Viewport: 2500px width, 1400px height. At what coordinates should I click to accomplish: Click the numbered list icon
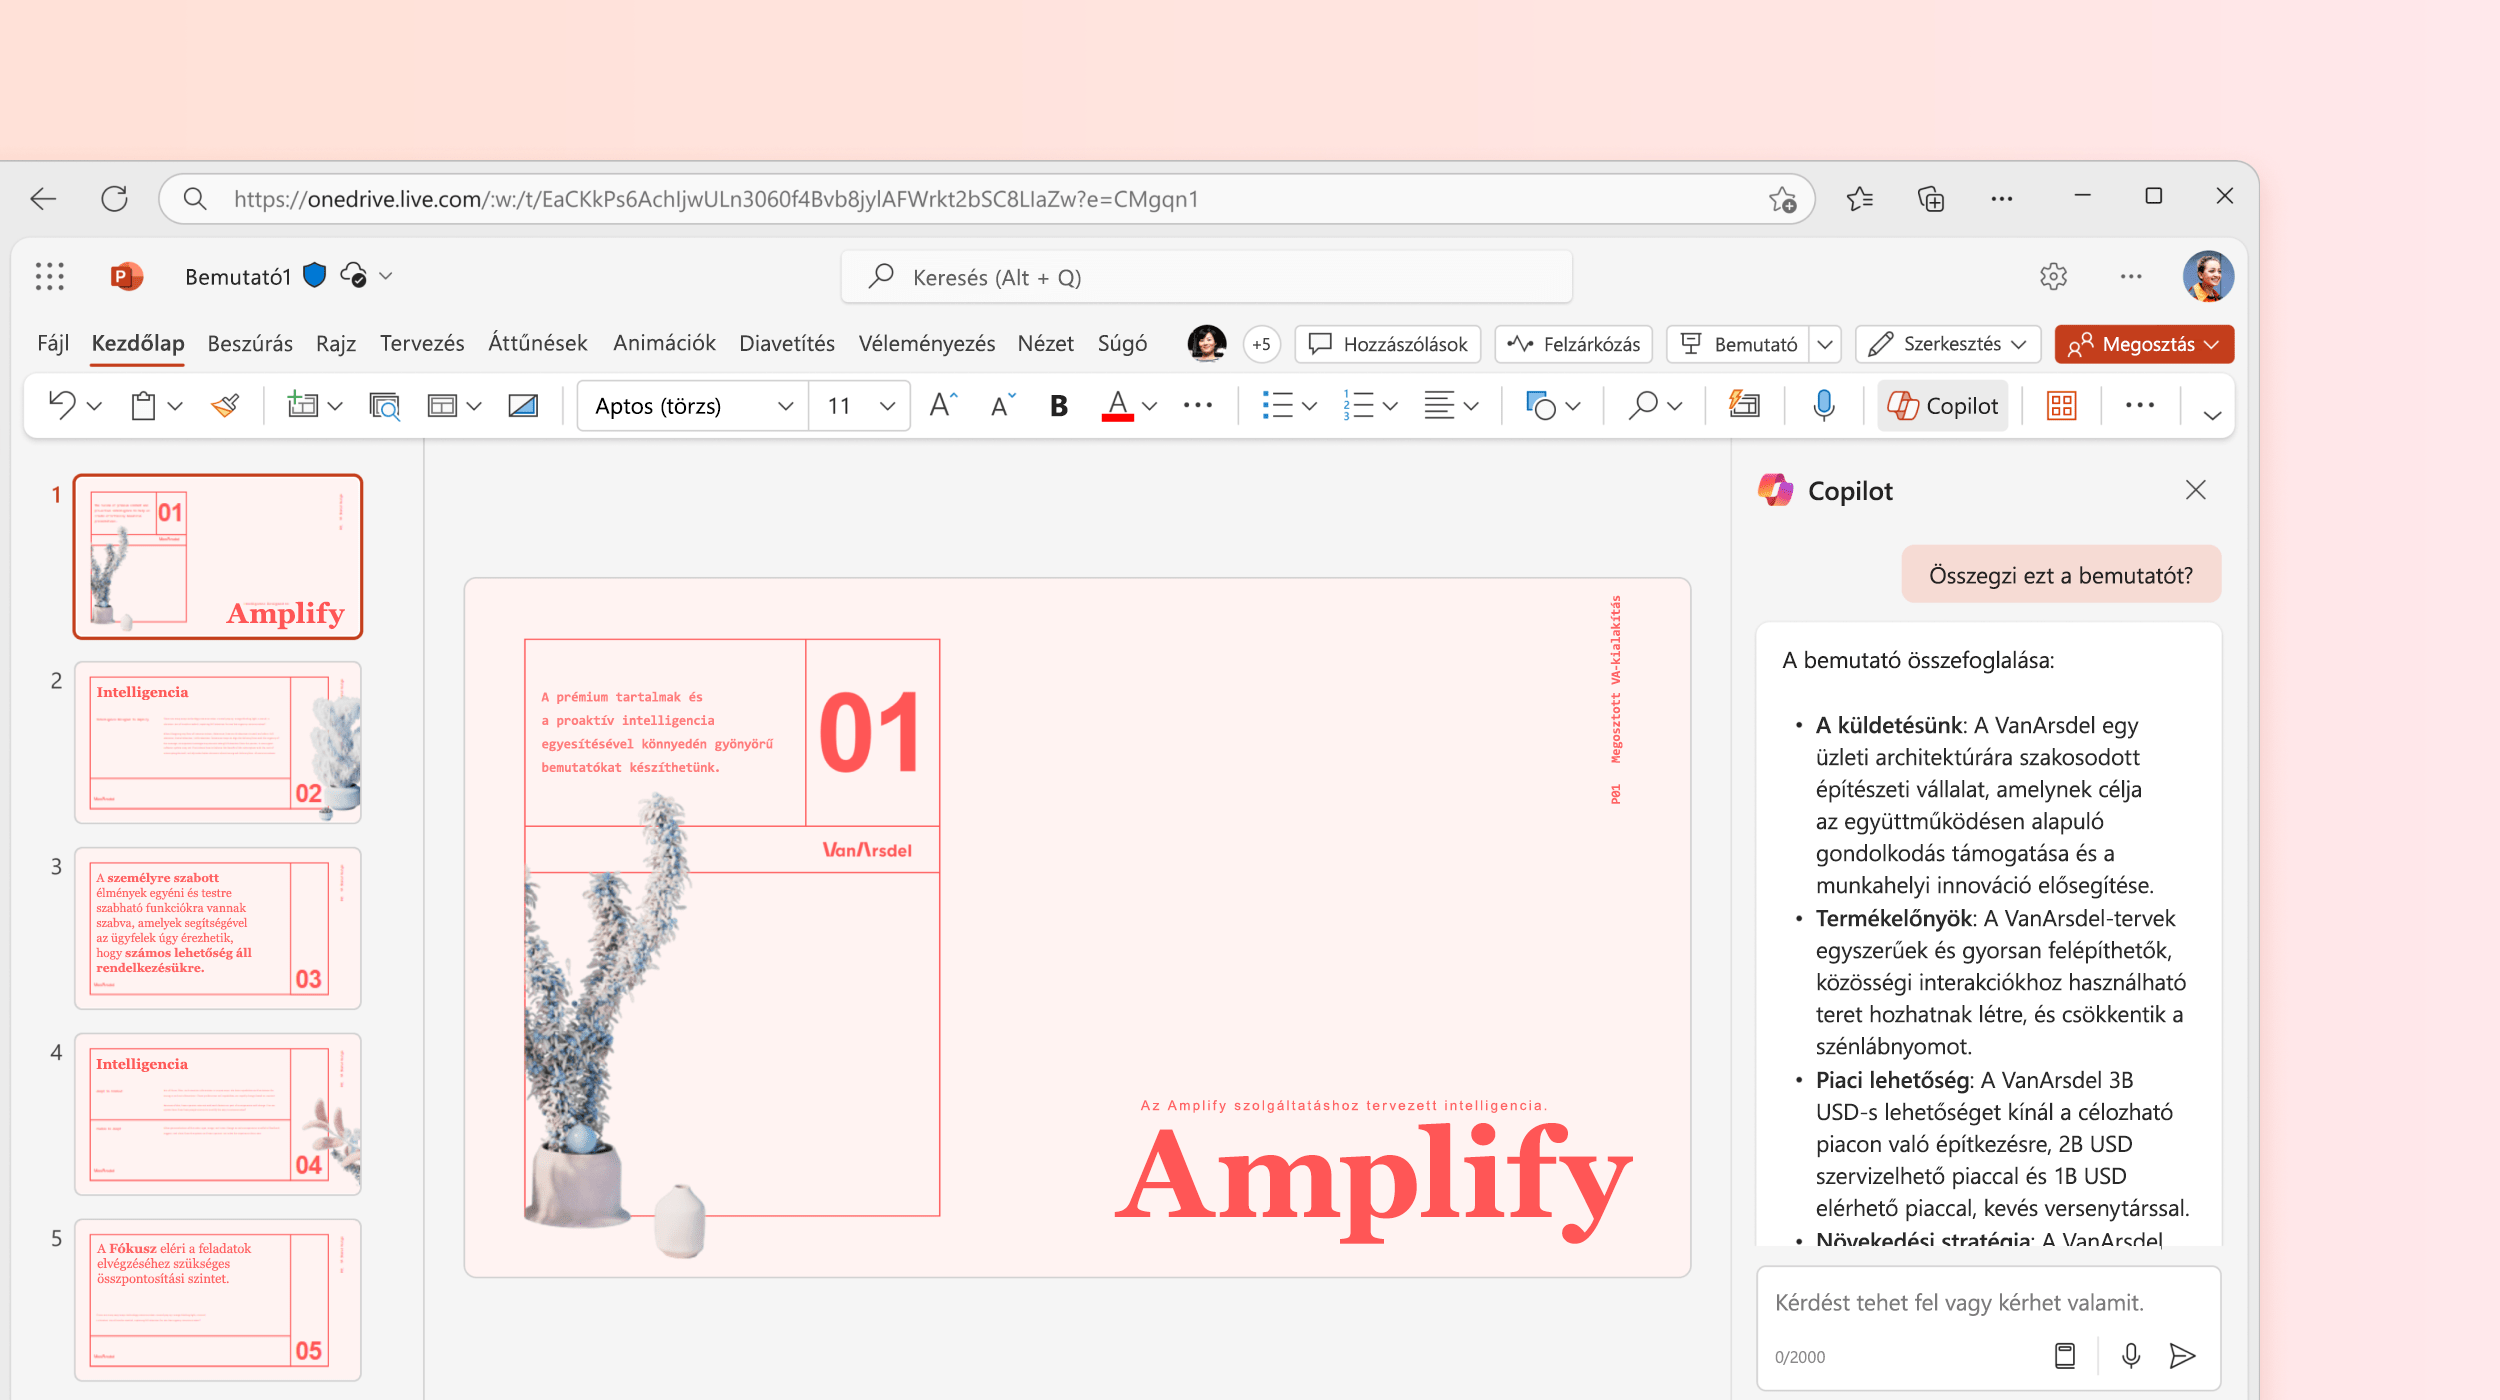[1358, 405]
